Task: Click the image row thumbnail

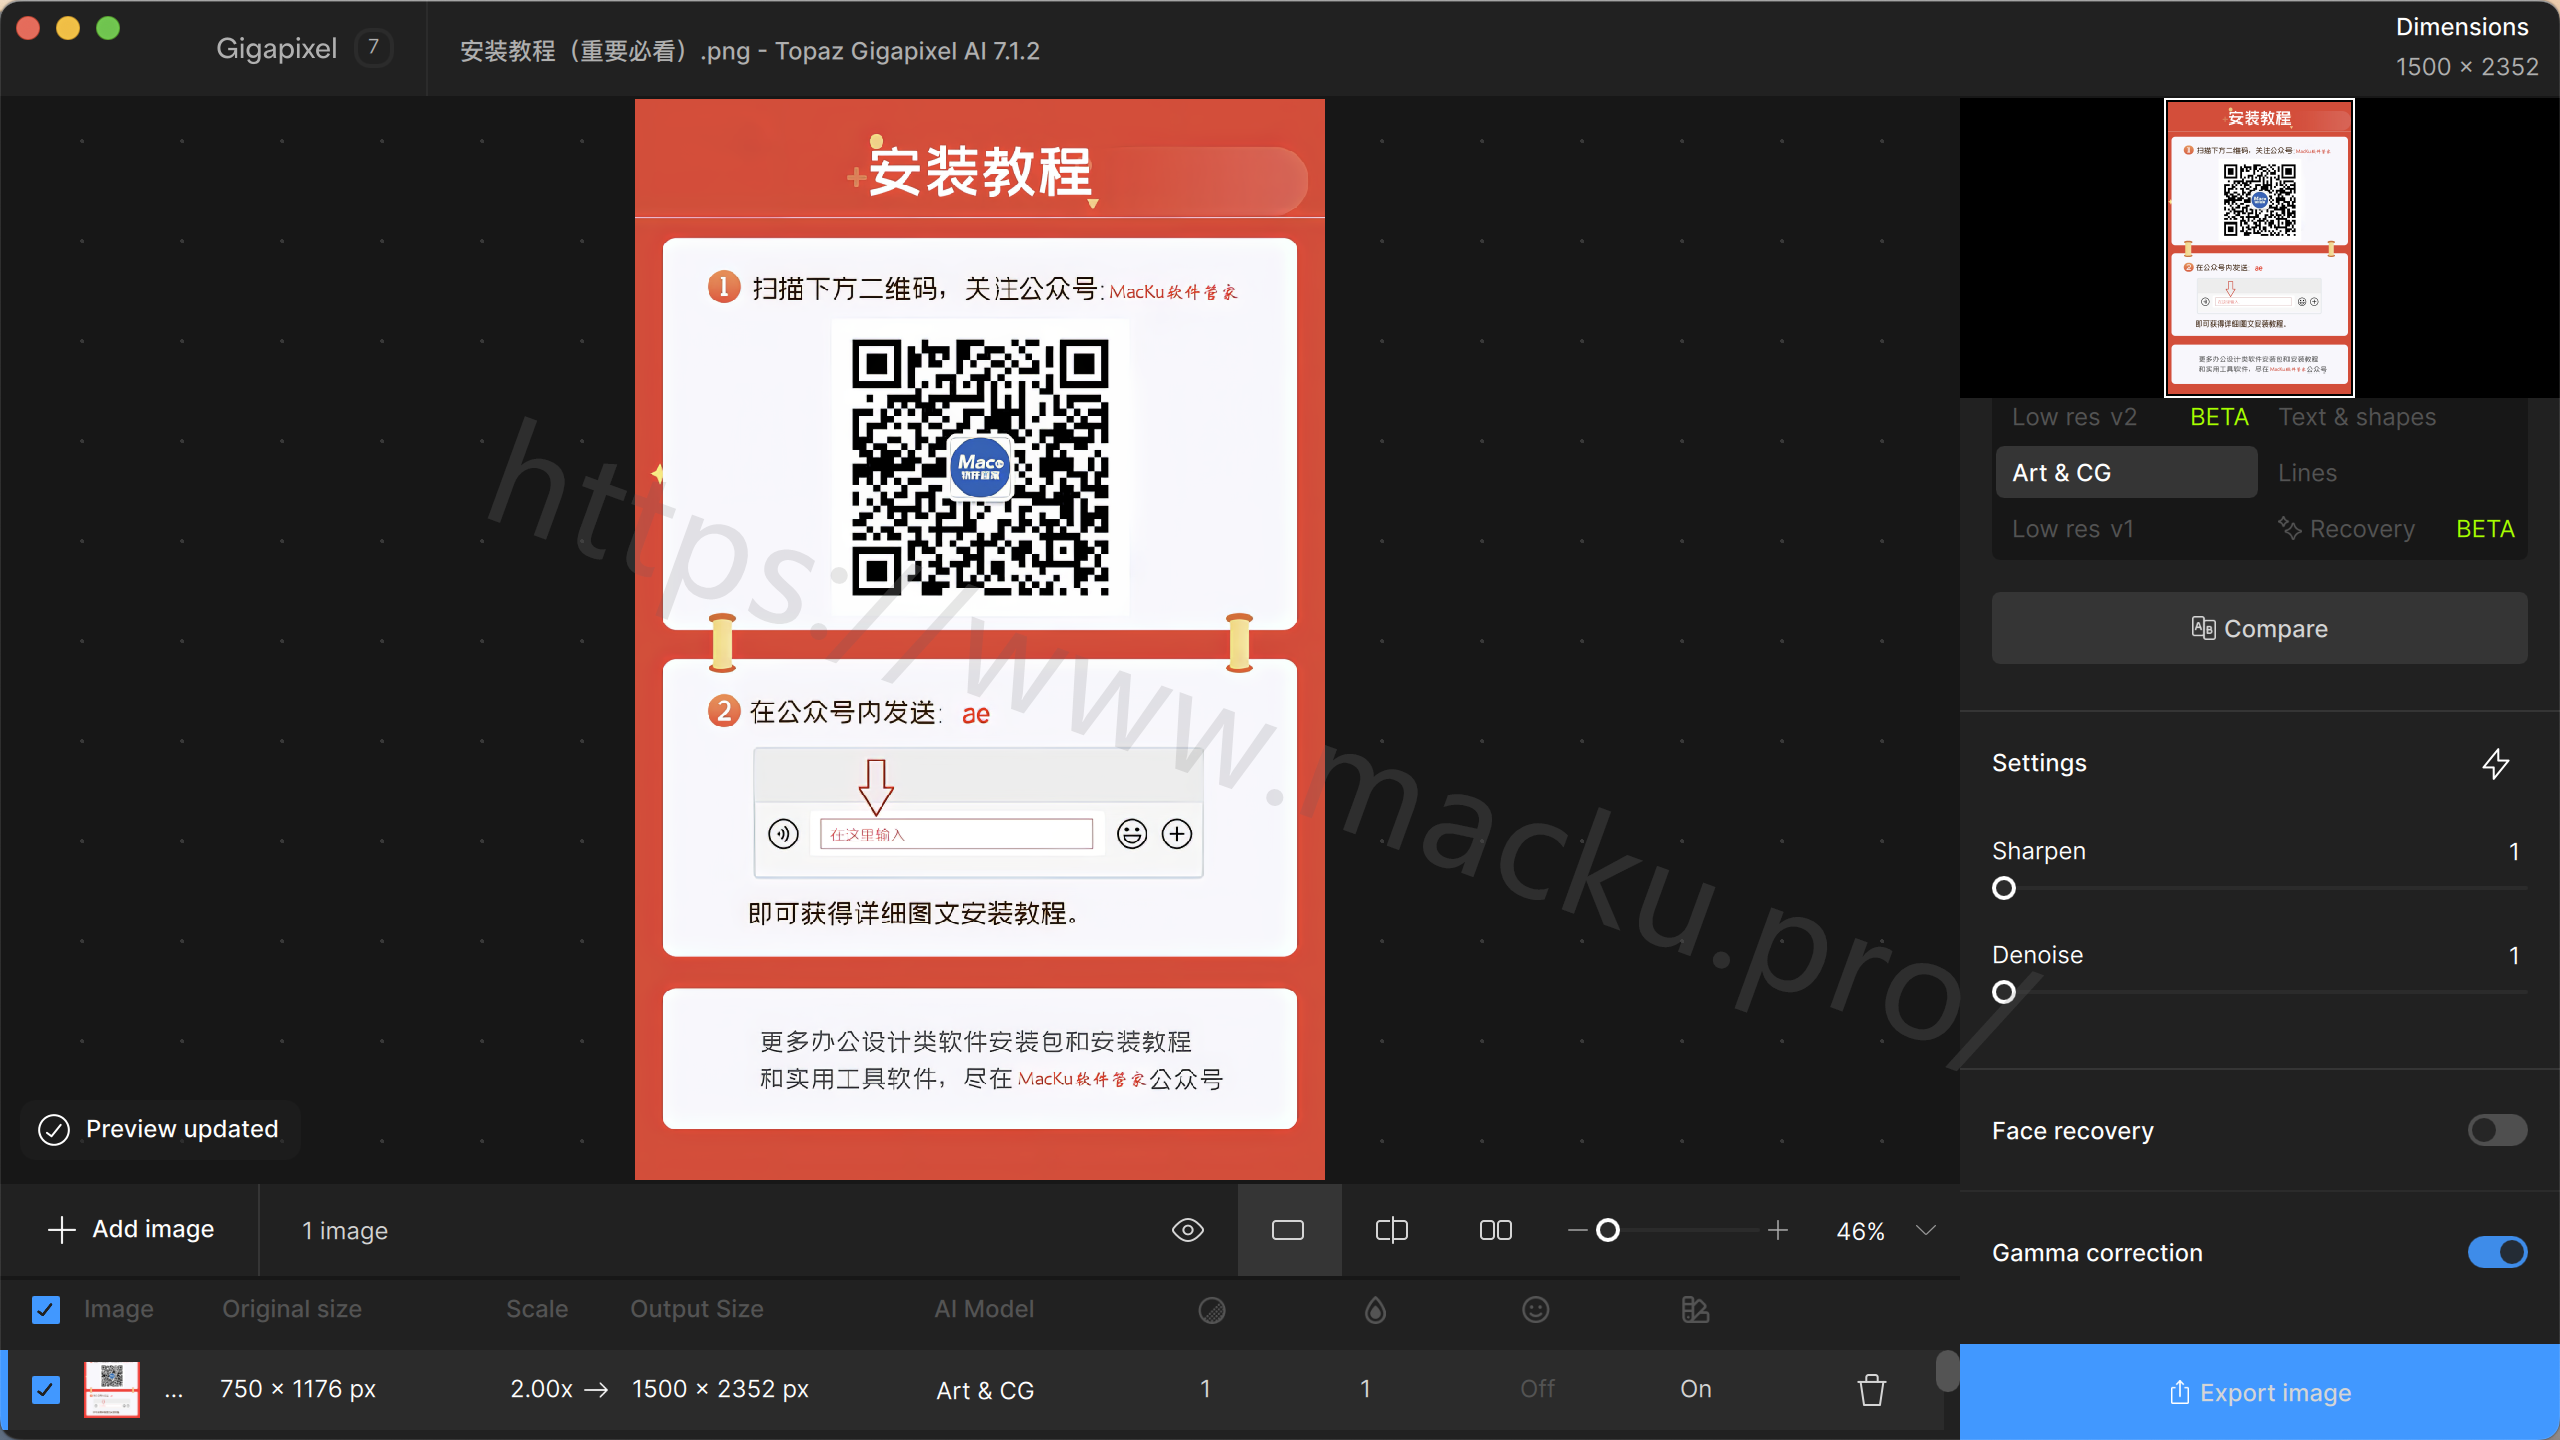Action: point(112,1389)
